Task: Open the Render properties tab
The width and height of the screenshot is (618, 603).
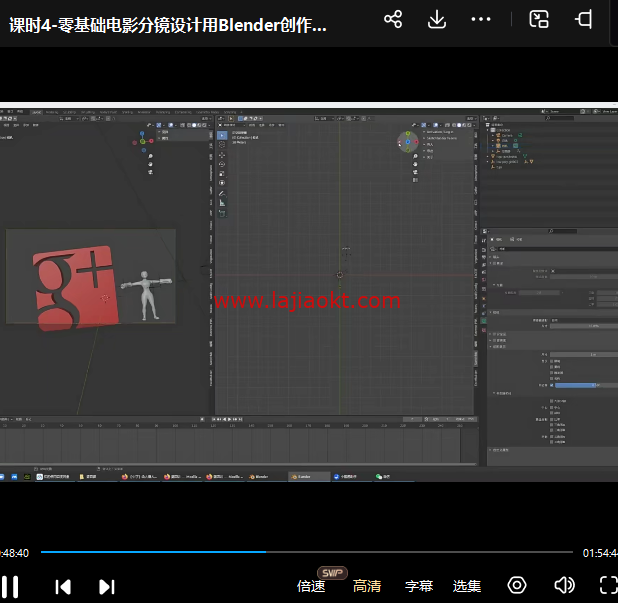Action: pyautogui.click(x=484, y=250)
